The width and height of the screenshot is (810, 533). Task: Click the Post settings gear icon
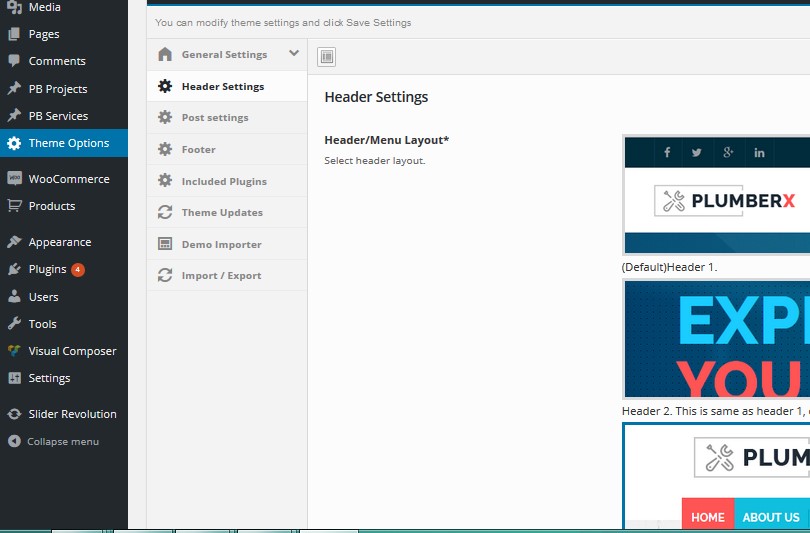[x=165, y=117]
